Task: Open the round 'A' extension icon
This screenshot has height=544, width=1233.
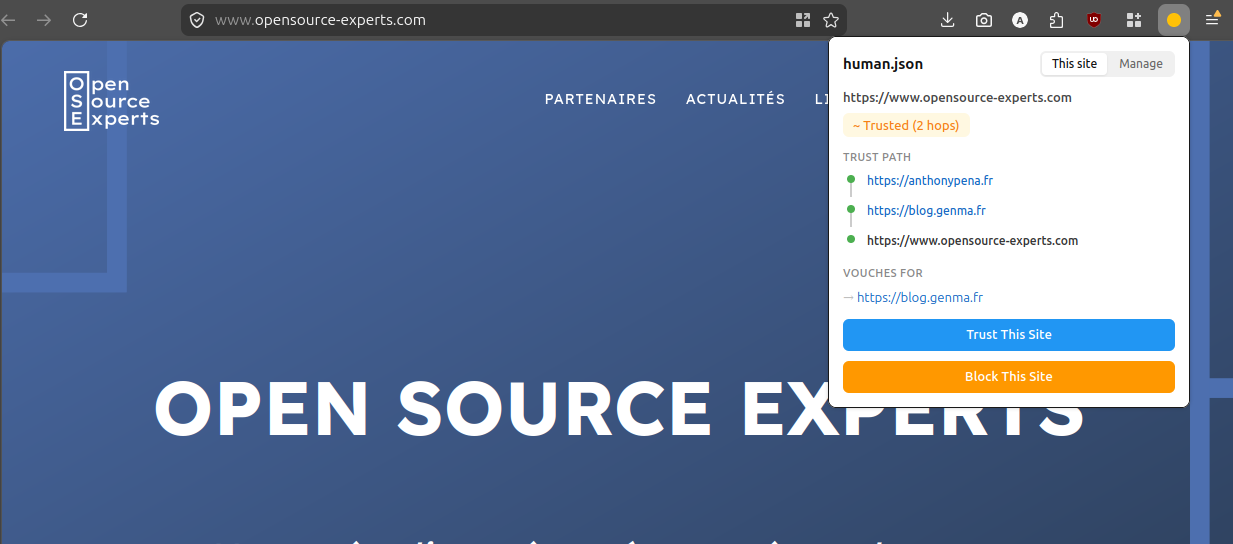Action: point(1020,20)
